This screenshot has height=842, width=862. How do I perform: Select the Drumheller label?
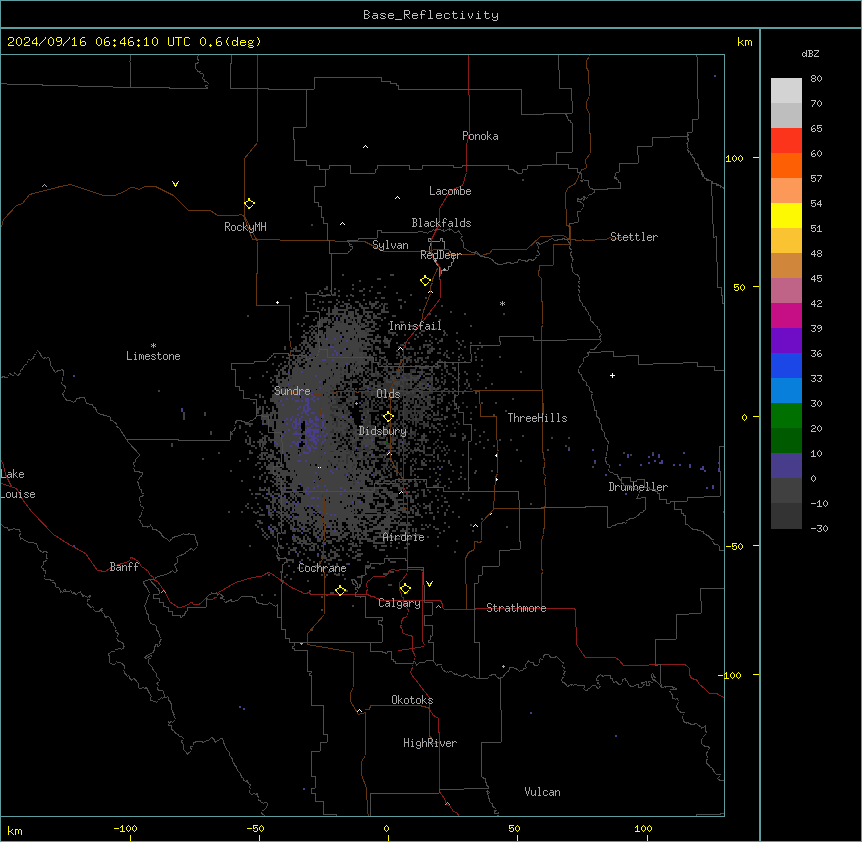638,487
